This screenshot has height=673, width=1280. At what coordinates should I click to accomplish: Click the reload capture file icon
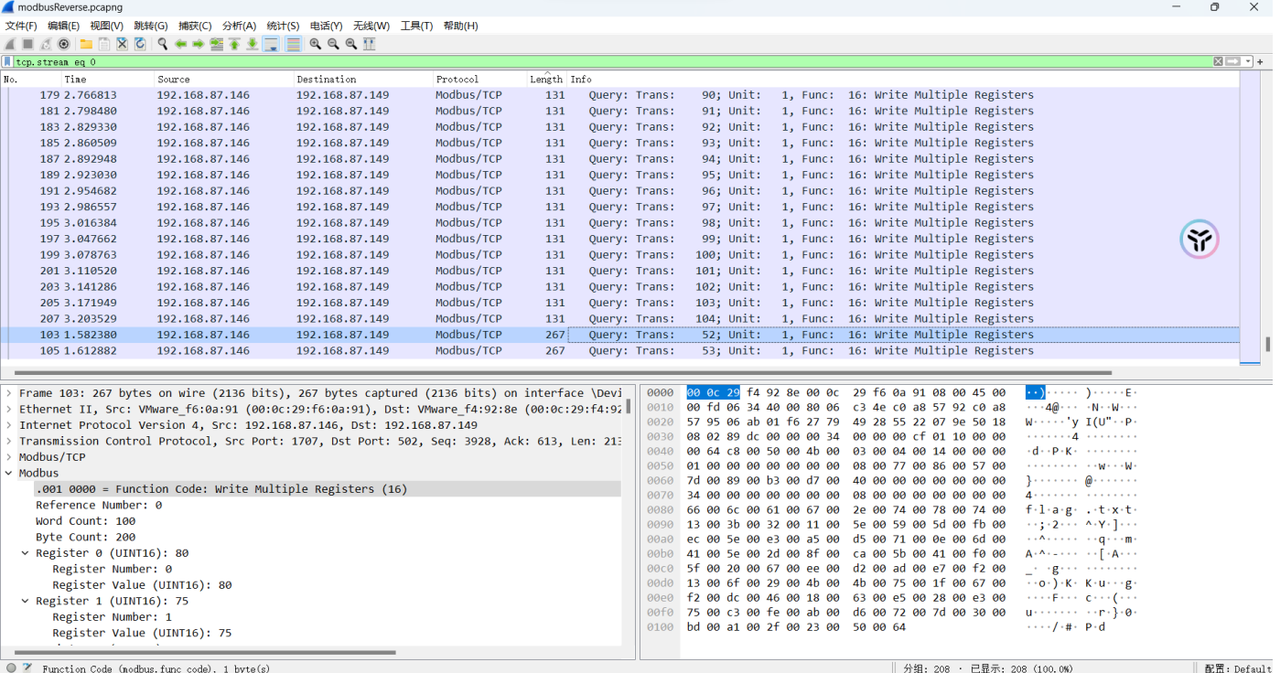tap(140, 44)
